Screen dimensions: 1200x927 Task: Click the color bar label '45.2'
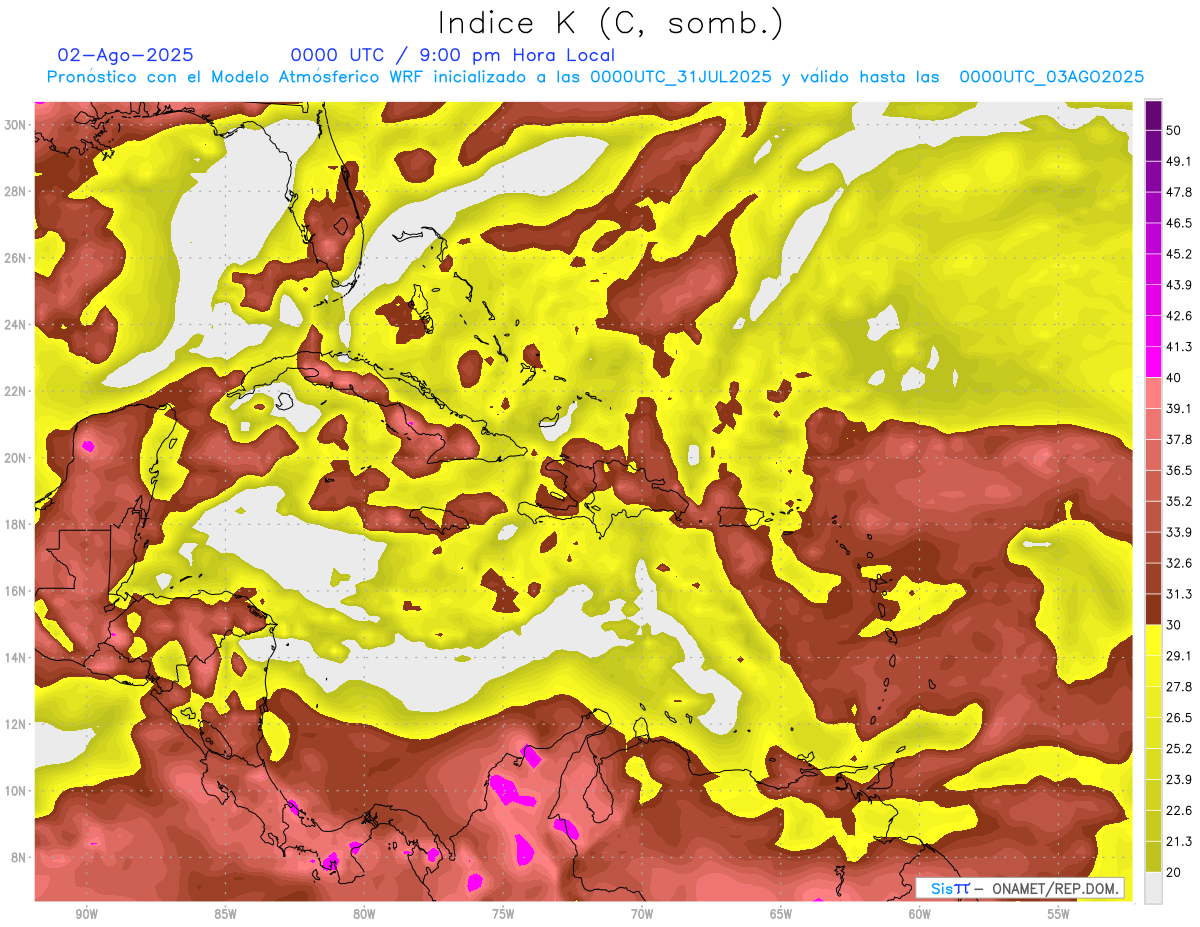1178,254
